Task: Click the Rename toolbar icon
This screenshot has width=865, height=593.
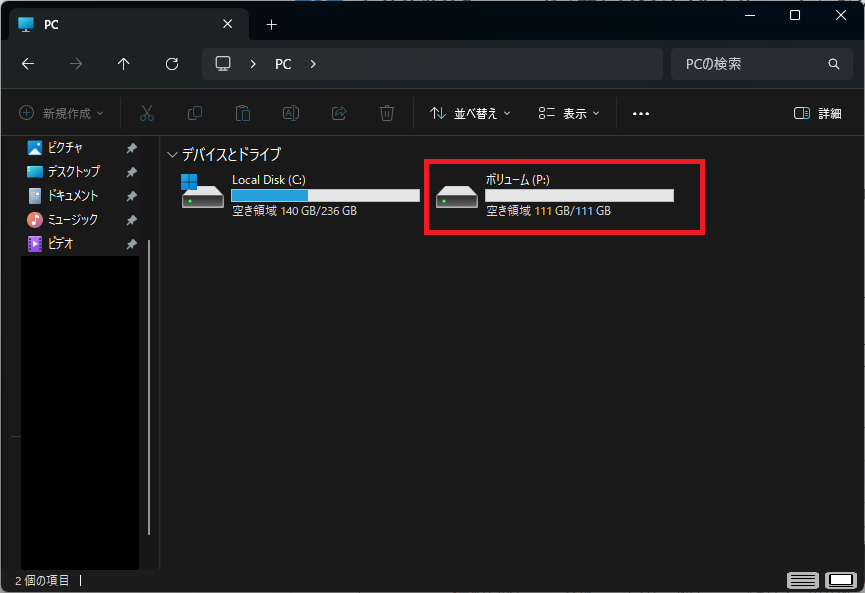Action: point(291,113)
